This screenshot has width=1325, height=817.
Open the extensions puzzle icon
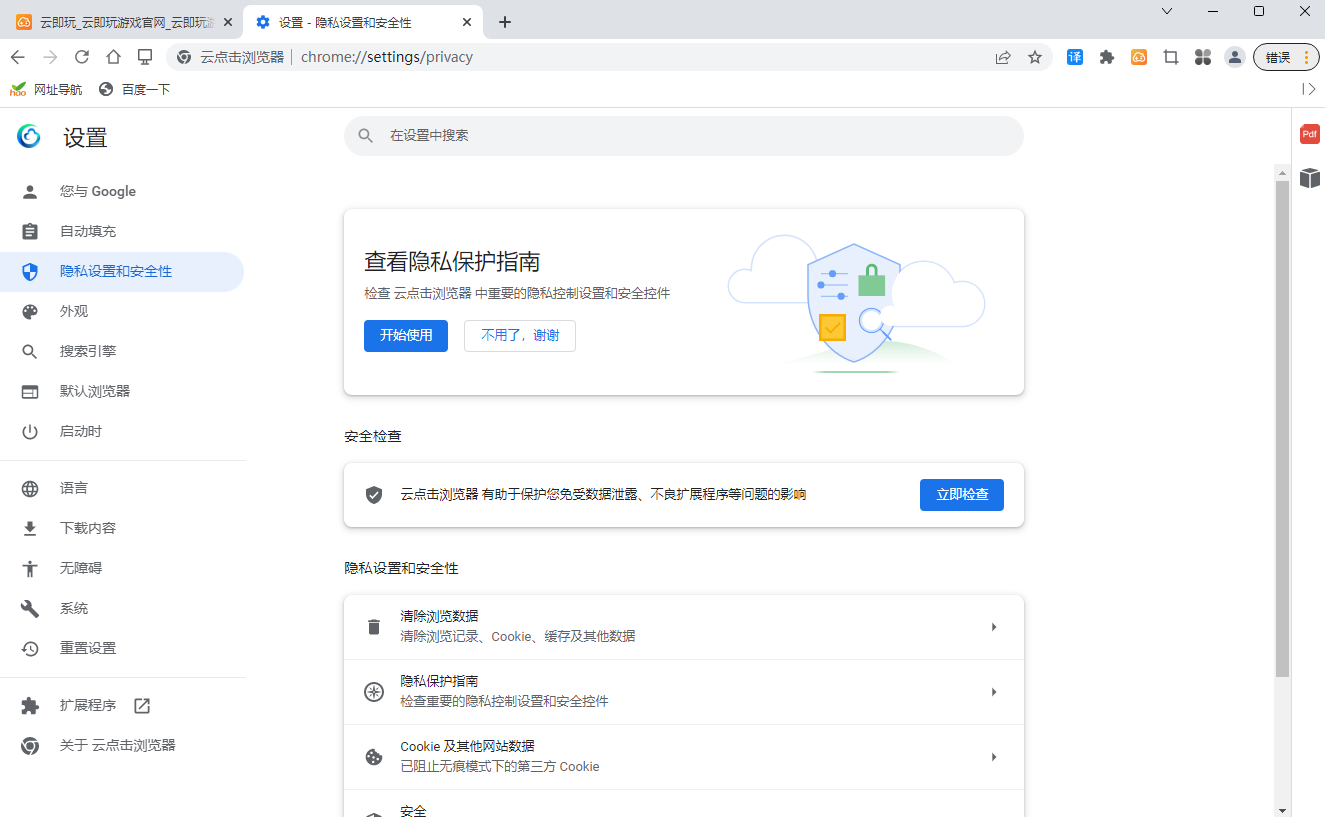coord(1106,57)
